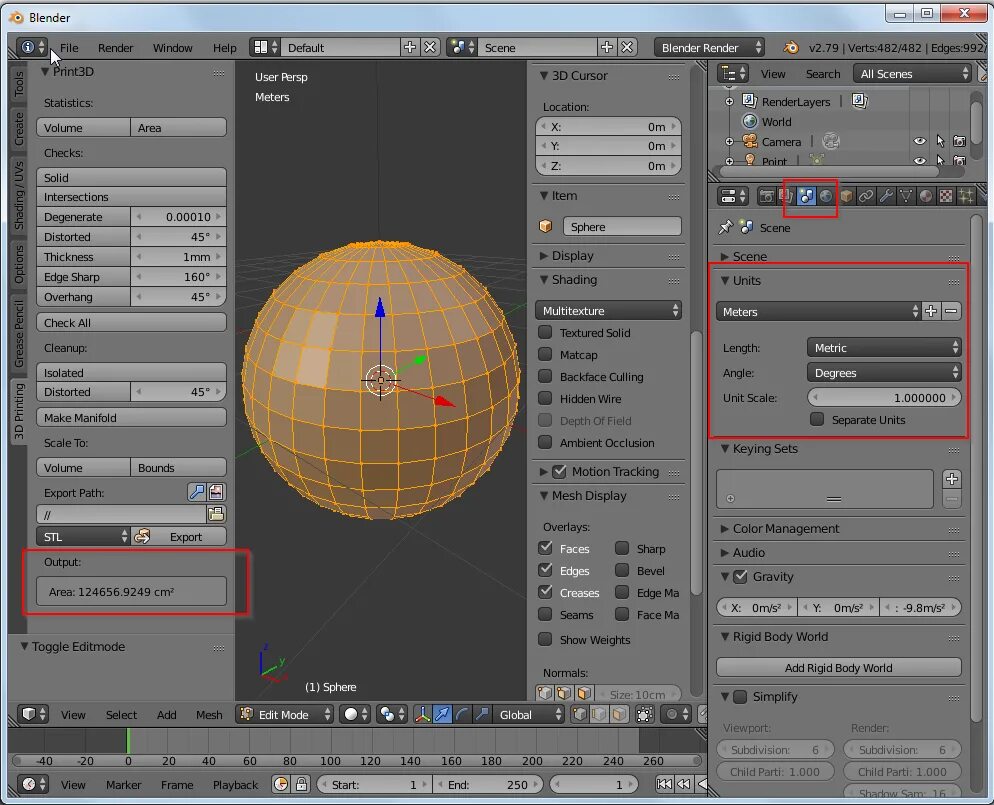
Task: Open the Object properties tab (cube icon)
Action: 846,196
